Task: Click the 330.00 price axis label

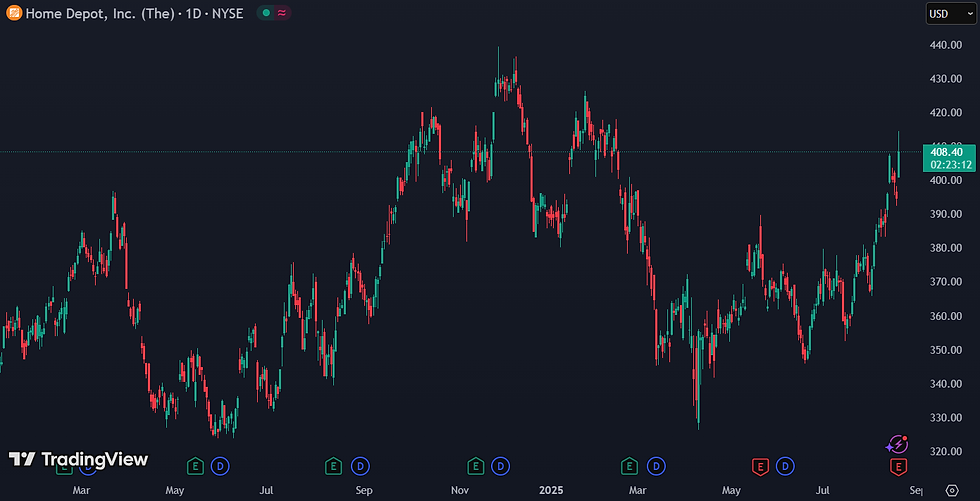Action: [946, 417]
